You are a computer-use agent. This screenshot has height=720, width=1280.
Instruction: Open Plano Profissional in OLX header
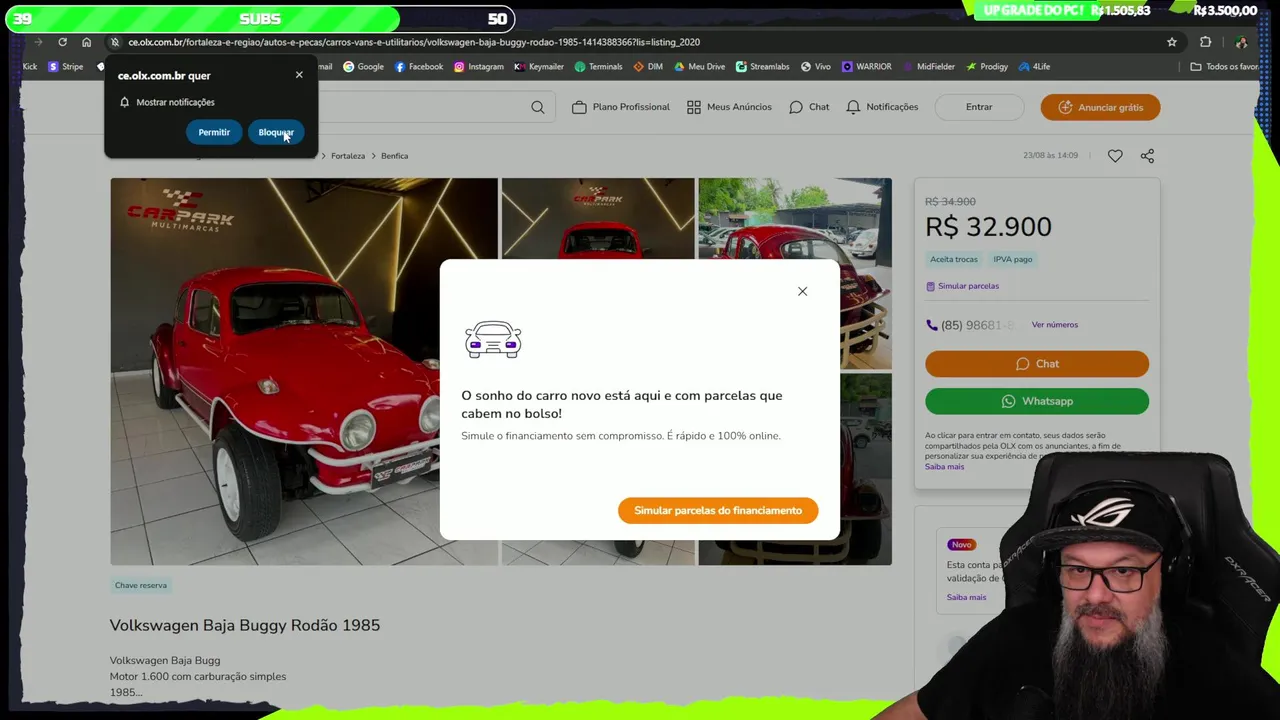point(620,107)
